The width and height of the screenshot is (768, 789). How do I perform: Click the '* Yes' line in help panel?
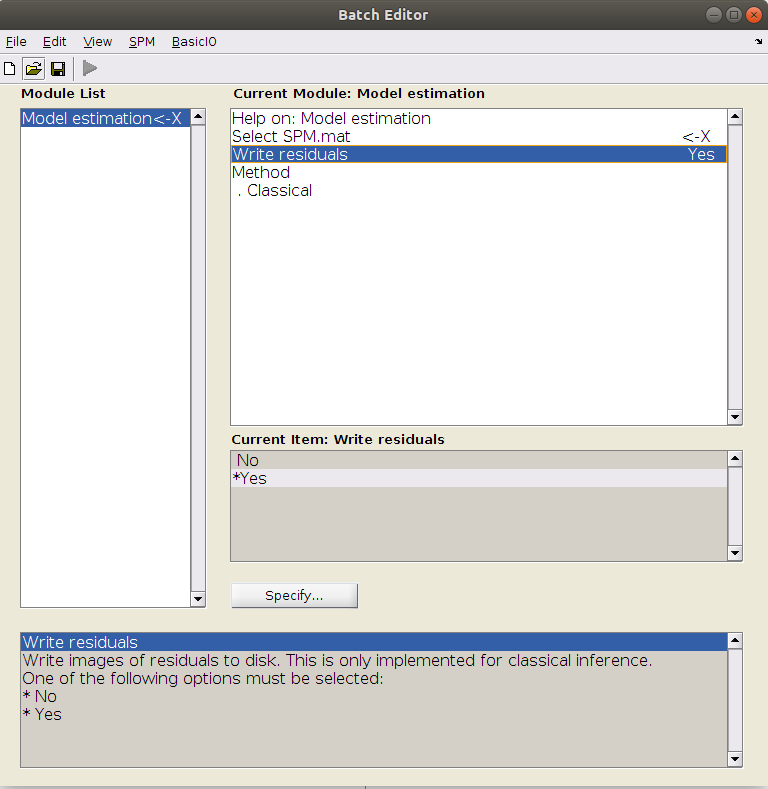pos(374,715)
